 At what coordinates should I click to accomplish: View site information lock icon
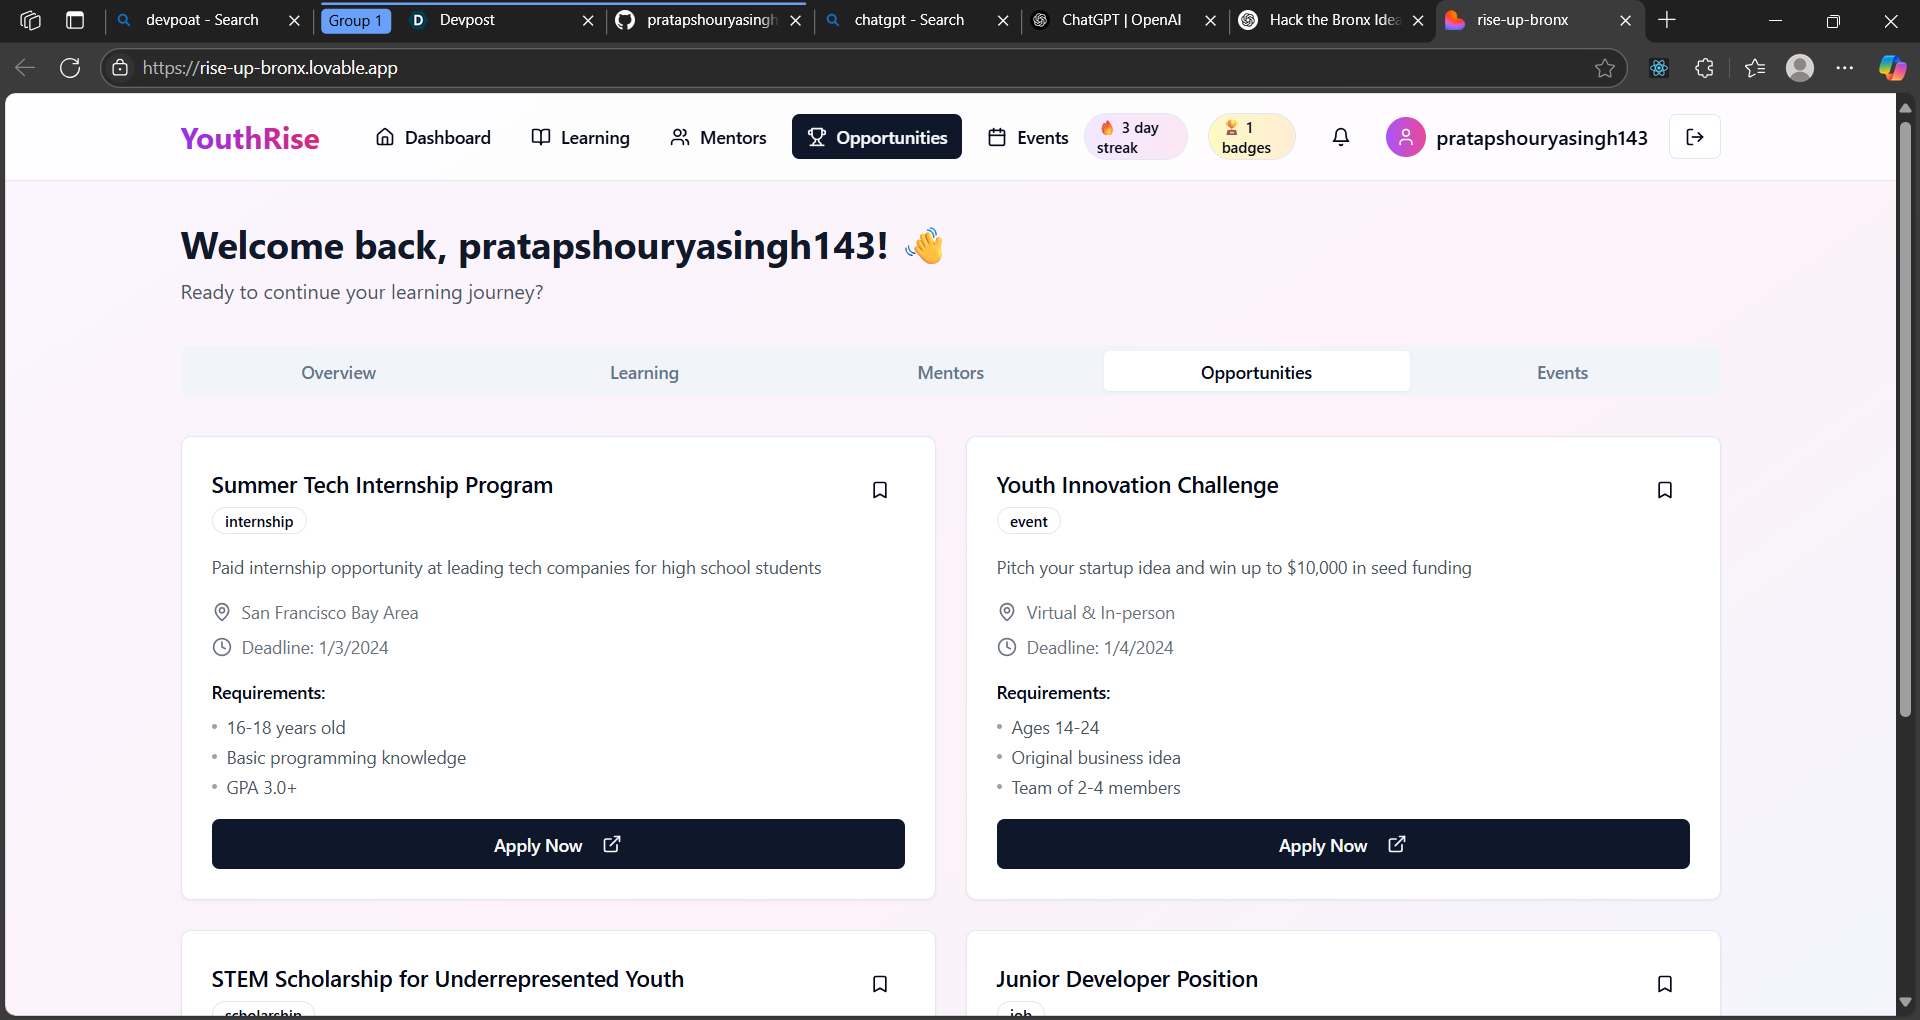pos(120,68)
